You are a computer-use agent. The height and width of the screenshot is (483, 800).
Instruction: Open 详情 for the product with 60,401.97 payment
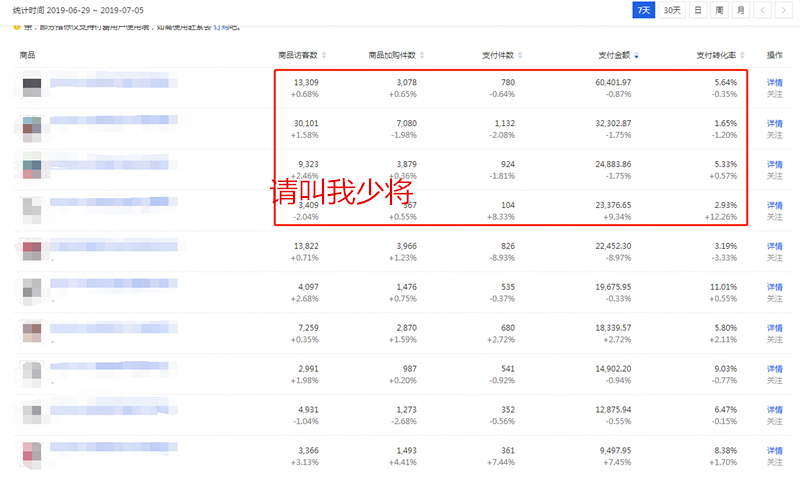tap(774, 82)
